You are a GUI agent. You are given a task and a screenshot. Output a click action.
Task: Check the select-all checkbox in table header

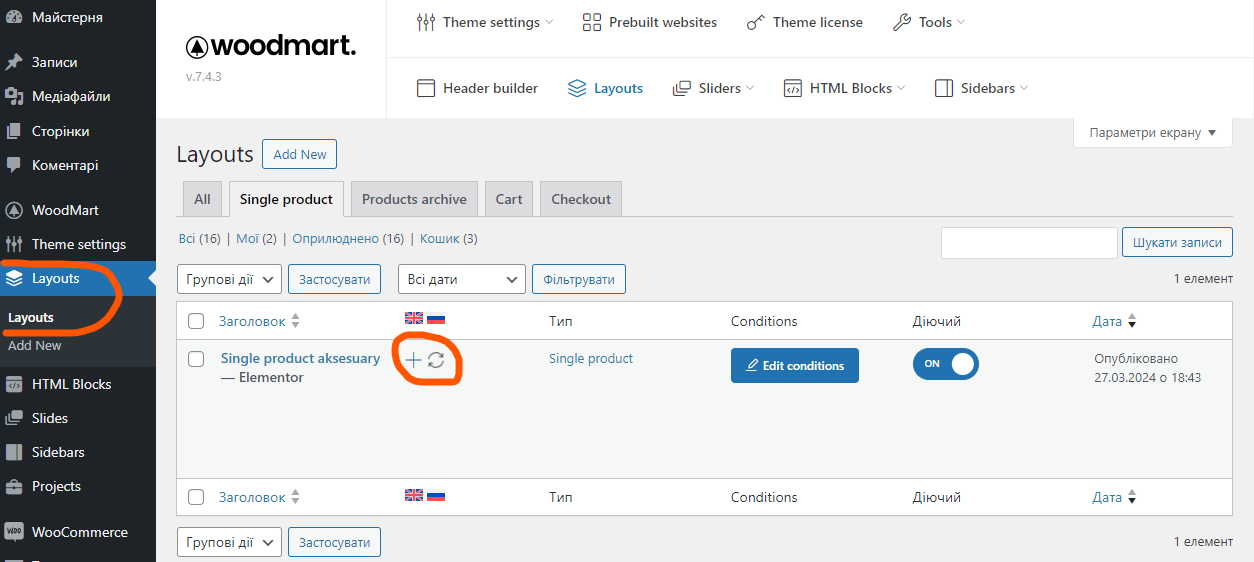196,321
